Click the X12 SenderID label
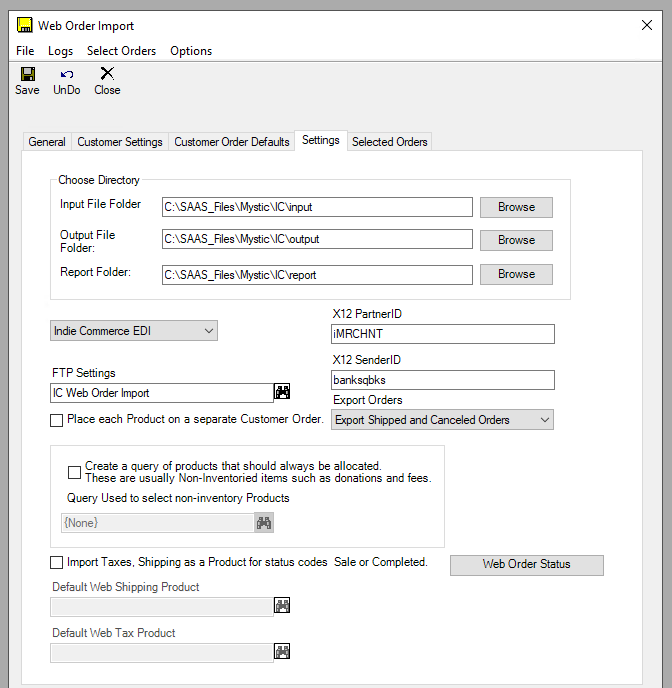Viewport: 672px width, 688px height. click(x=366, y=360)
